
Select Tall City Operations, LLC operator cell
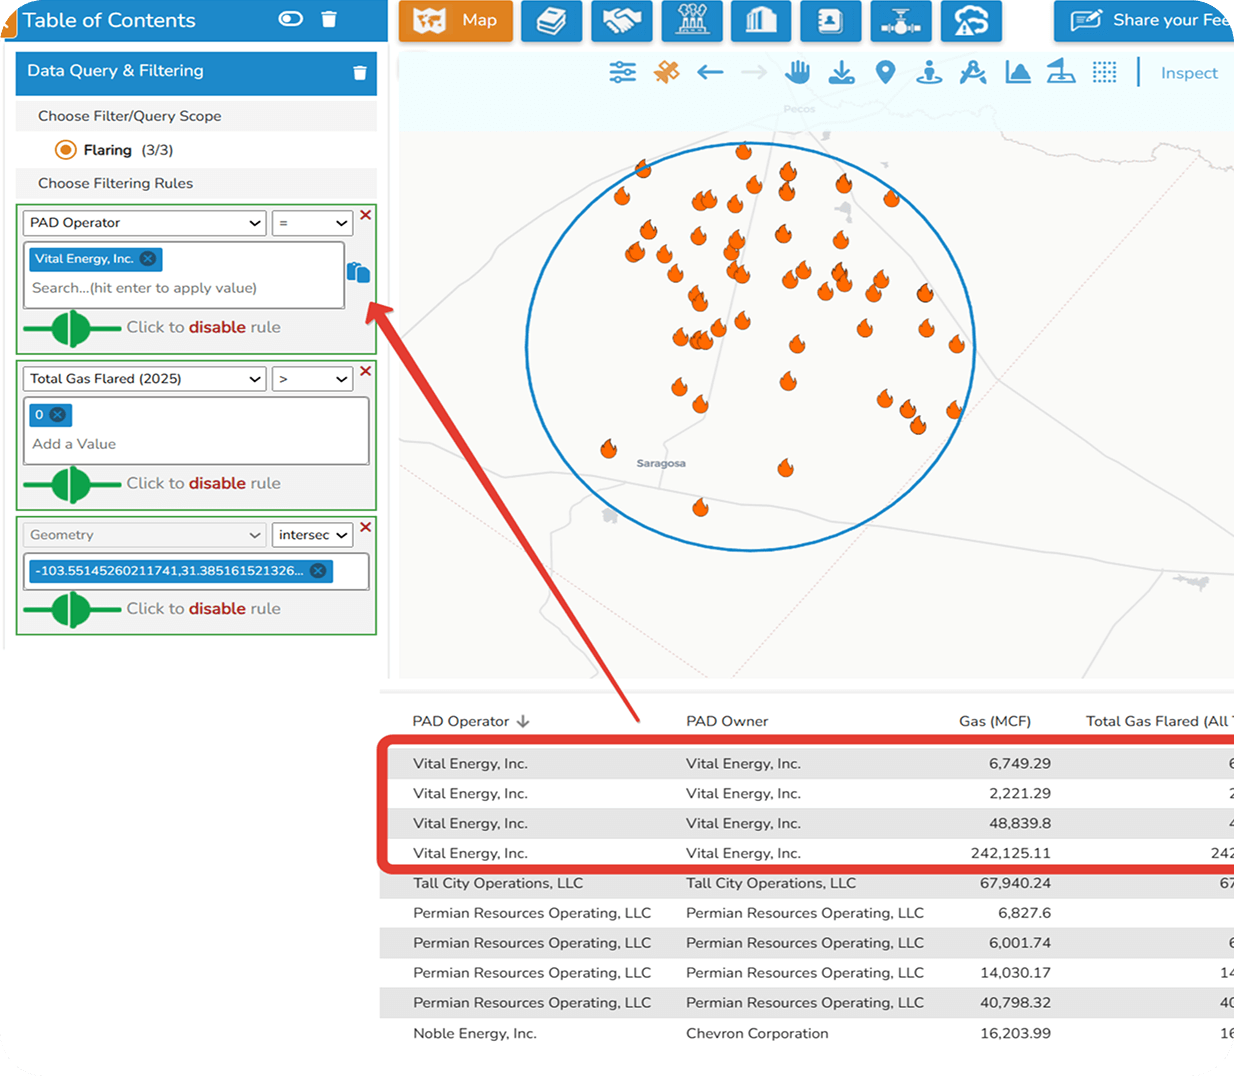pos(498,883)
